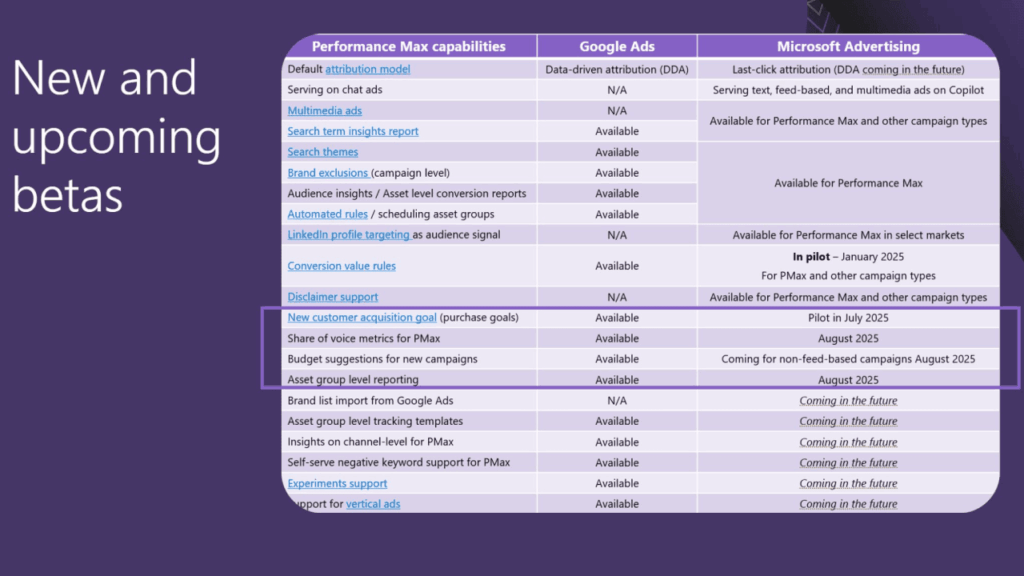Select Audience insights / Asset level conversion reports
The width and height of the screenshot is (1024, 576).
[x=407, y=193]
